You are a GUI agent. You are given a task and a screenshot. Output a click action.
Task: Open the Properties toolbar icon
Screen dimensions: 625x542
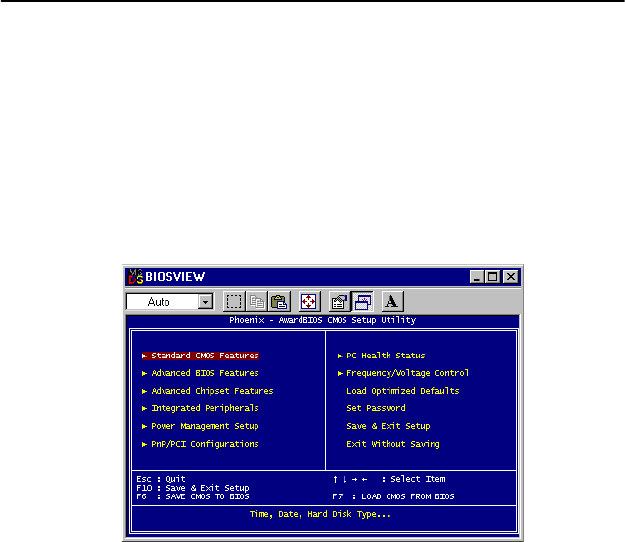(339, 302)
